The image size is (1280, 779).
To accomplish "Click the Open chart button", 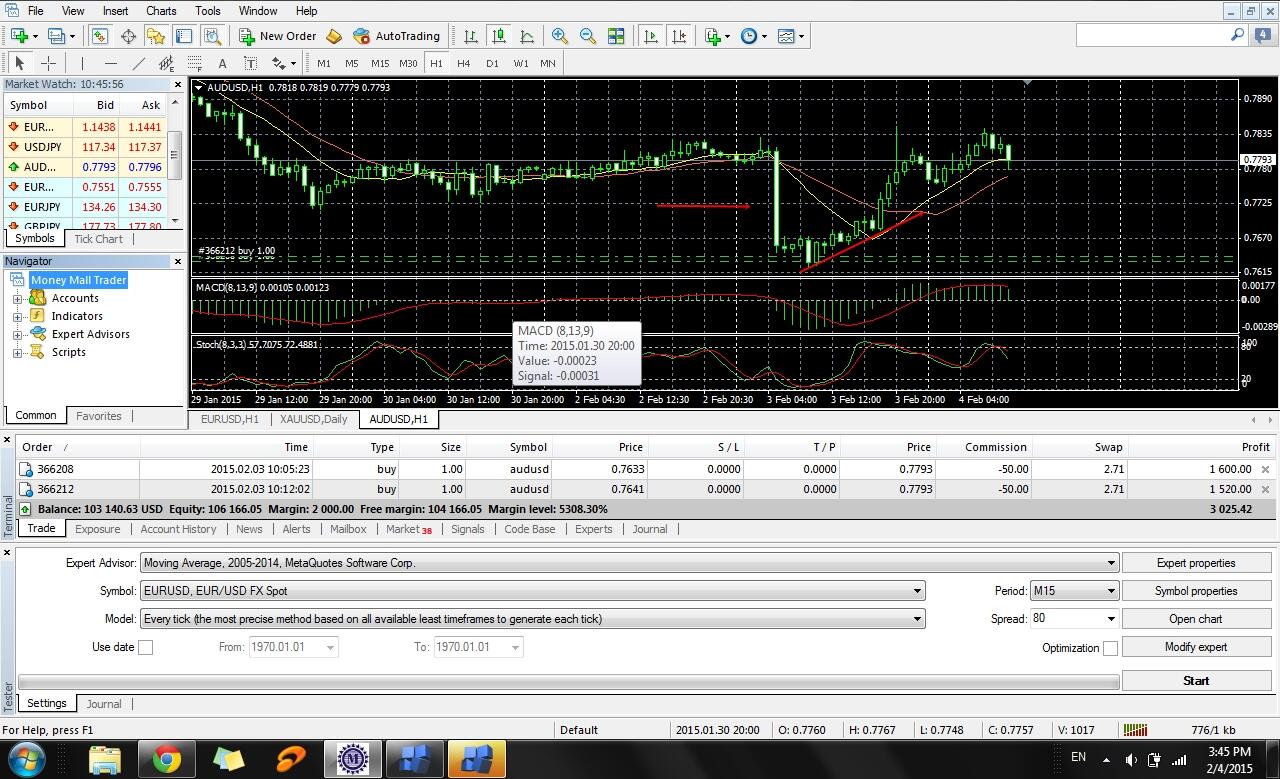I will pos(1196,619).
